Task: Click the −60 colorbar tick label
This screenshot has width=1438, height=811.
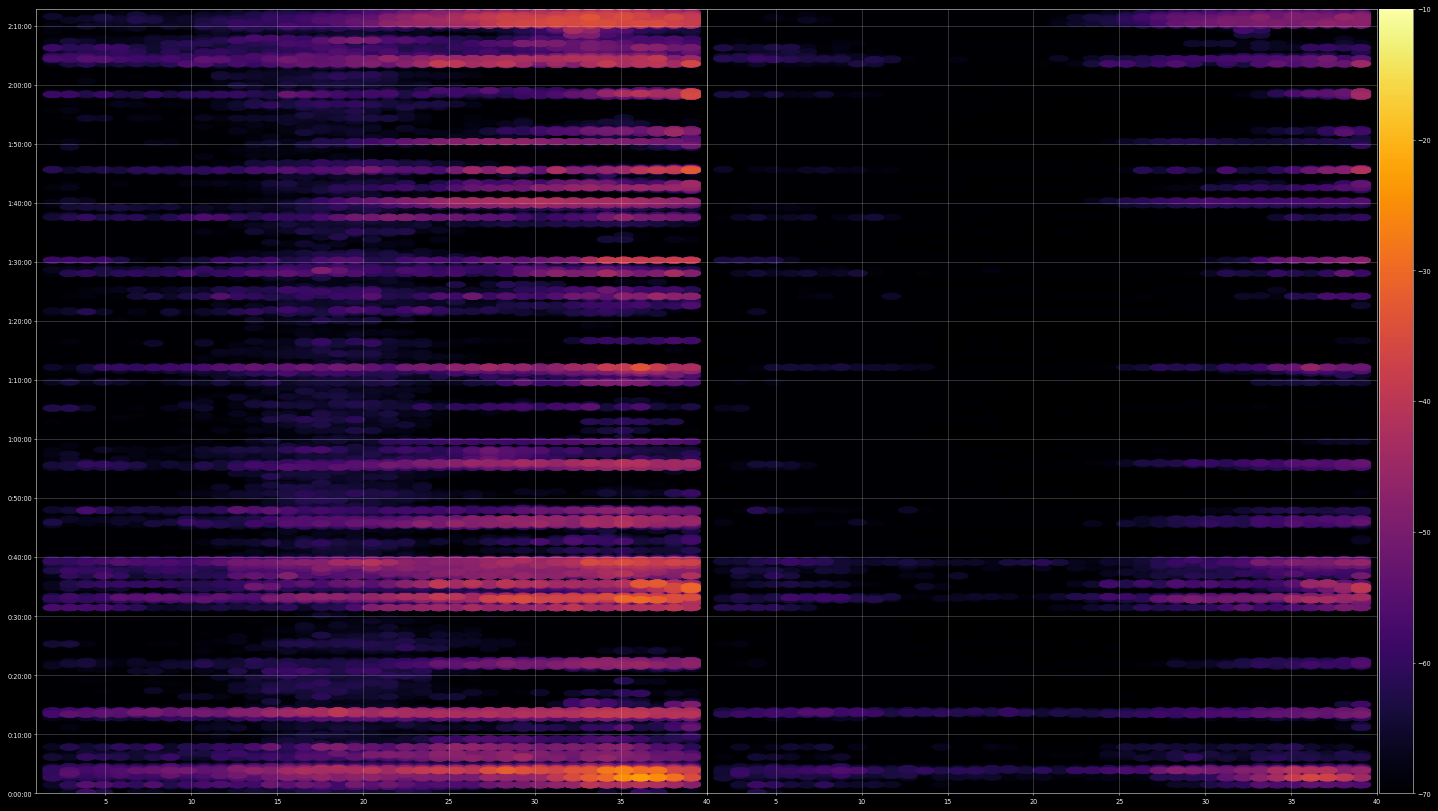Action: [1424, 663]
